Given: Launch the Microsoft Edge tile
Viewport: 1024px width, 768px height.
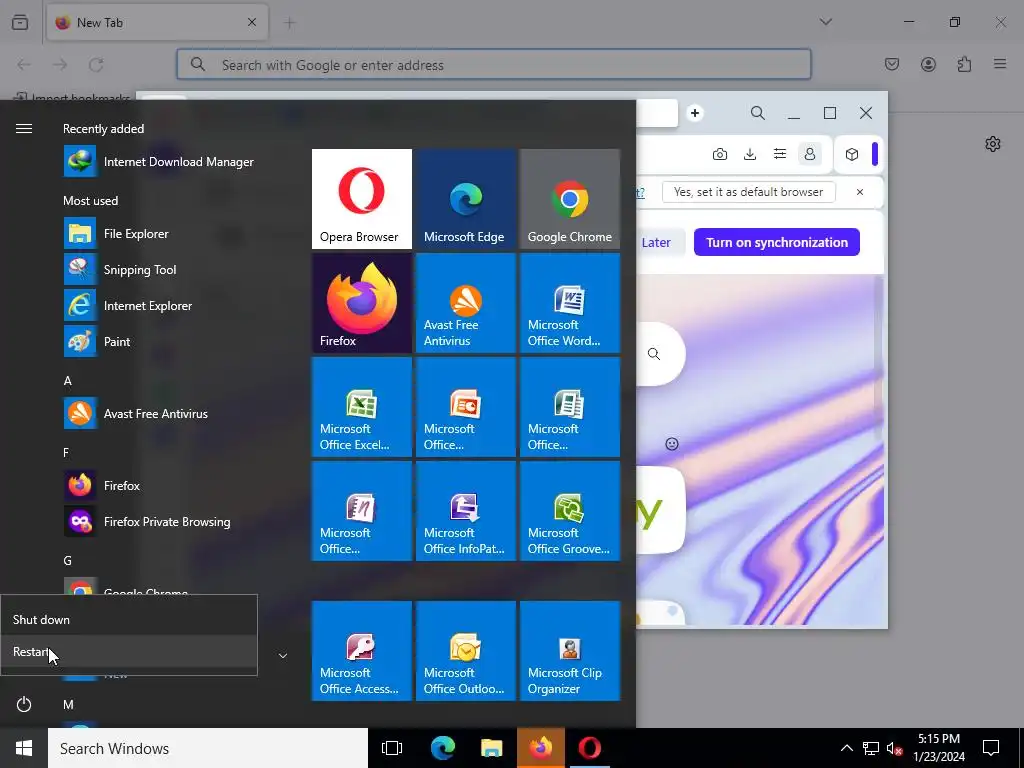Looking at the screenshot, I should pyautogui.click(x=466, y=199).
